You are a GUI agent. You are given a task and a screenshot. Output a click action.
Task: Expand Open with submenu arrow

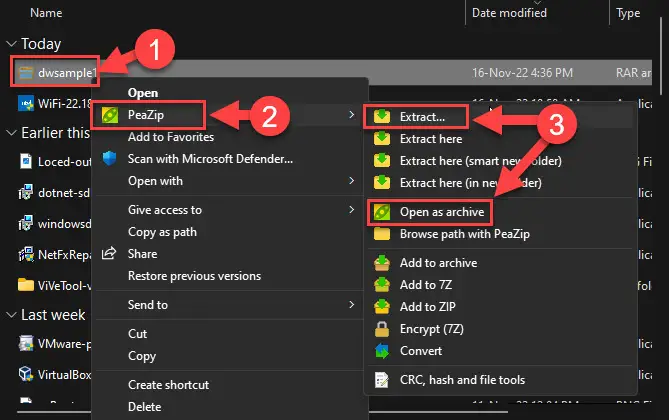point(352,181)
